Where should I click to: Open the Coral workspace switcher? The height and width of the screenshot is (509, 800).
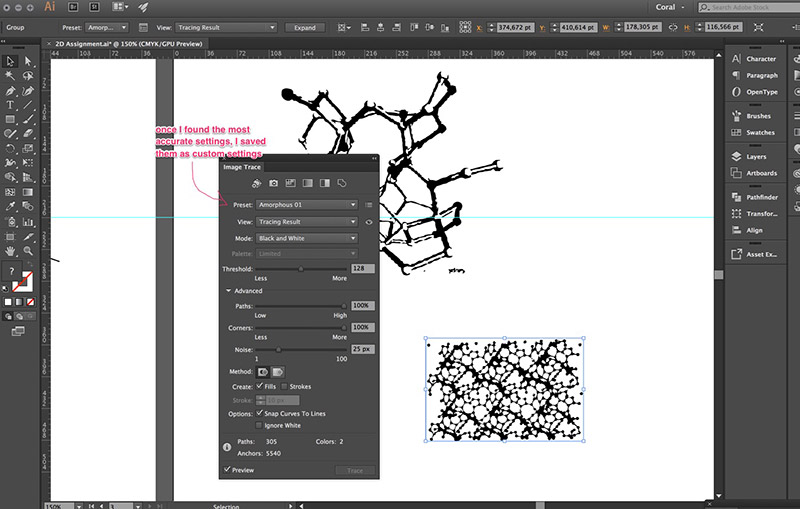click(x=670, y=7)
